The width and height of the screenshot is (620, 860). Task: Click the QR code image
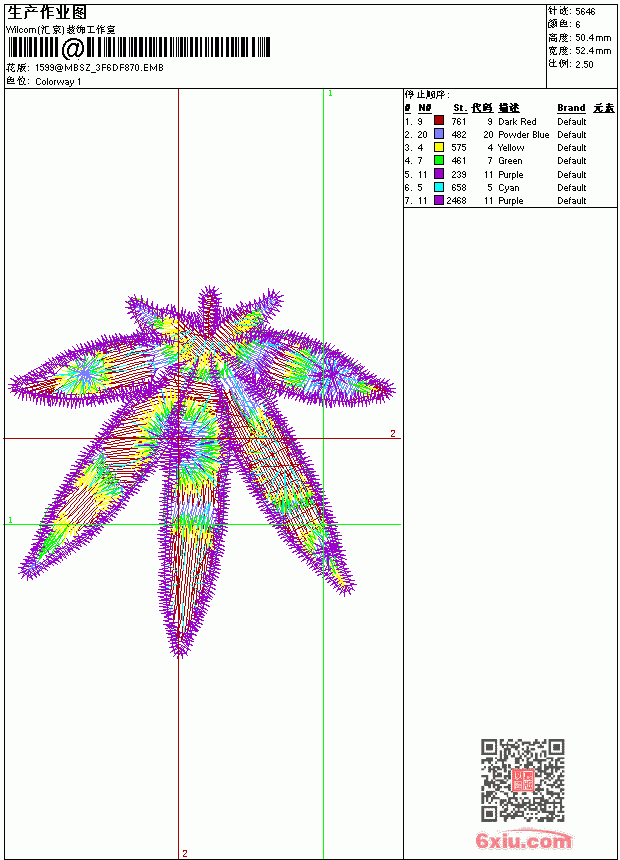(522, 780)
